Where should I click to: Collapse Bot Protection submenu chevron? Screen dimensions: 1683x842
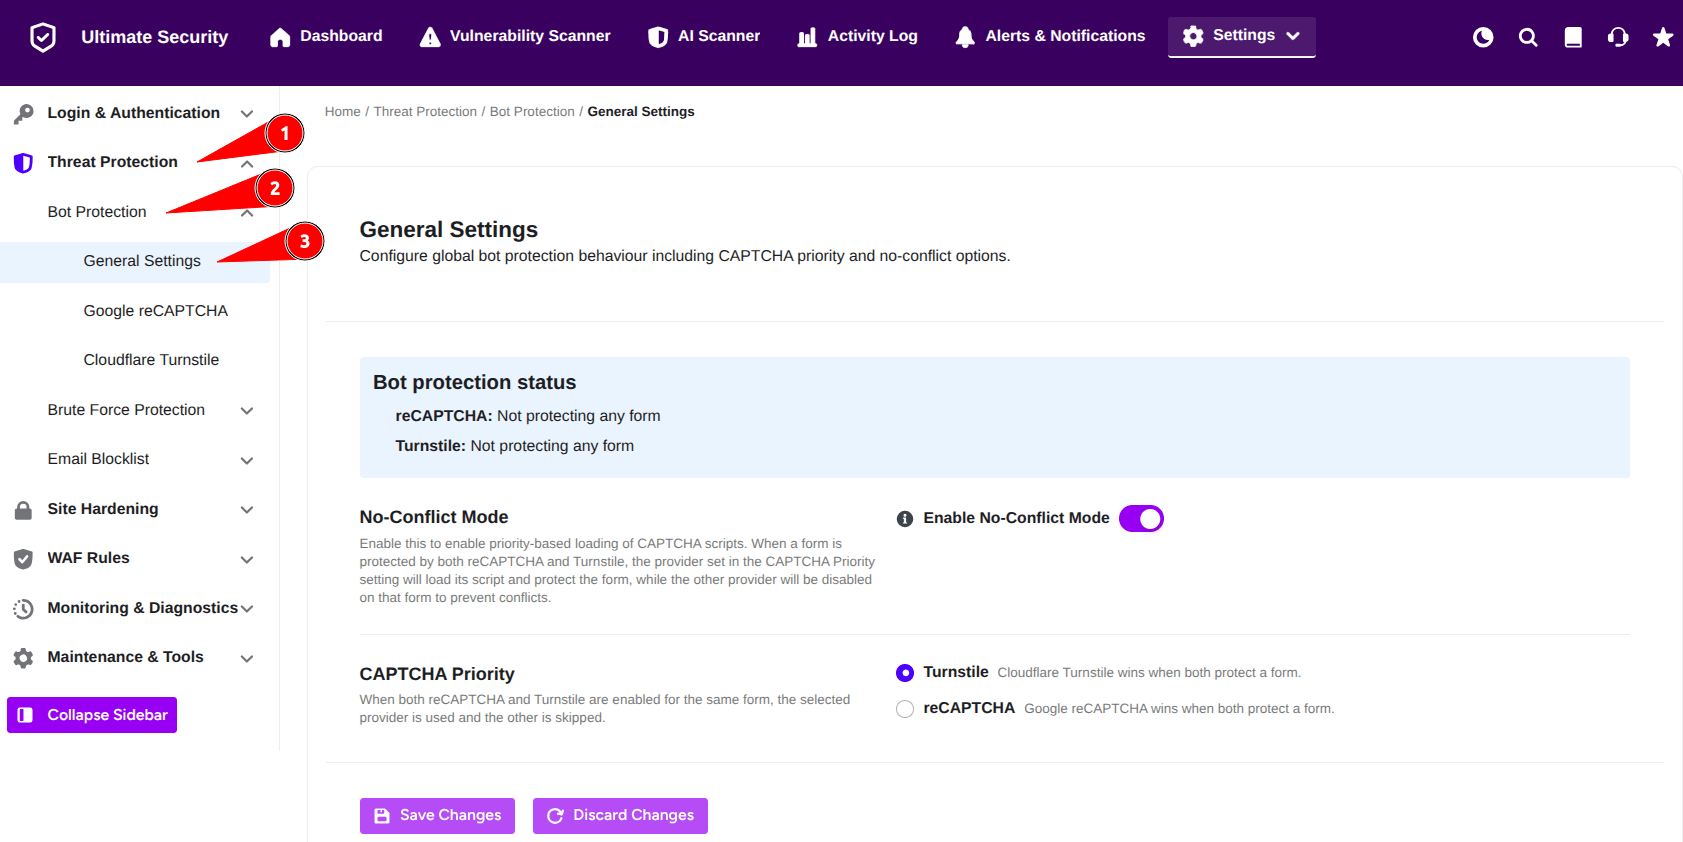pos(247,213)
